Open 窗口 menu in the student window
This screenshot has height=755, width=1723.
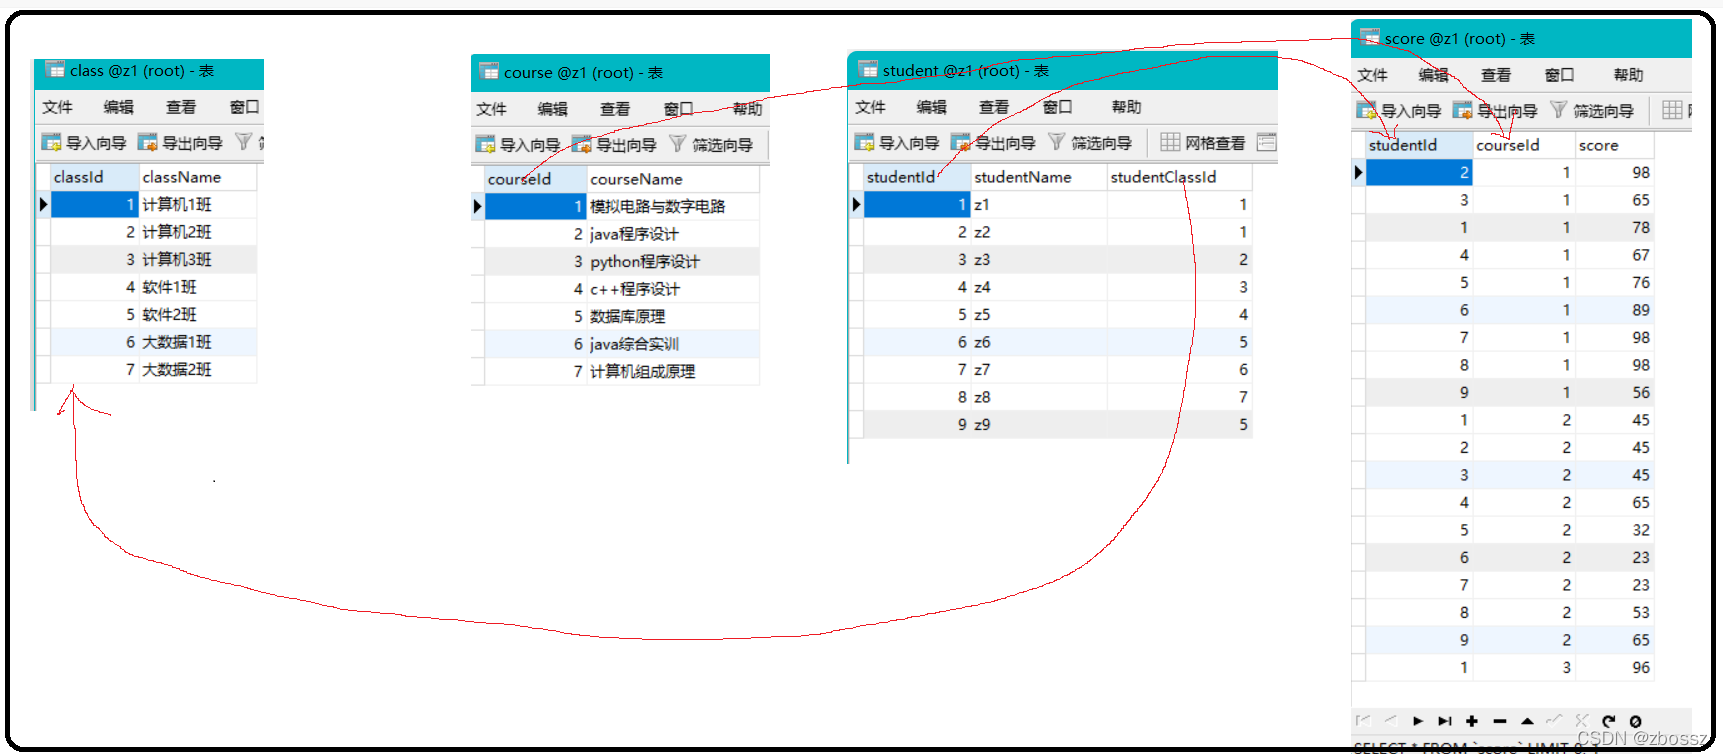1057,107
